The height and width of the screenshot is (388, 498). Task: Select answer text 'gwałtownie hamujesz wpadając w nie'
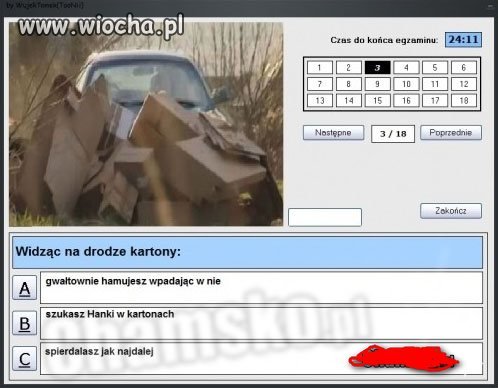pyautogui.click(x=133, y=281)
